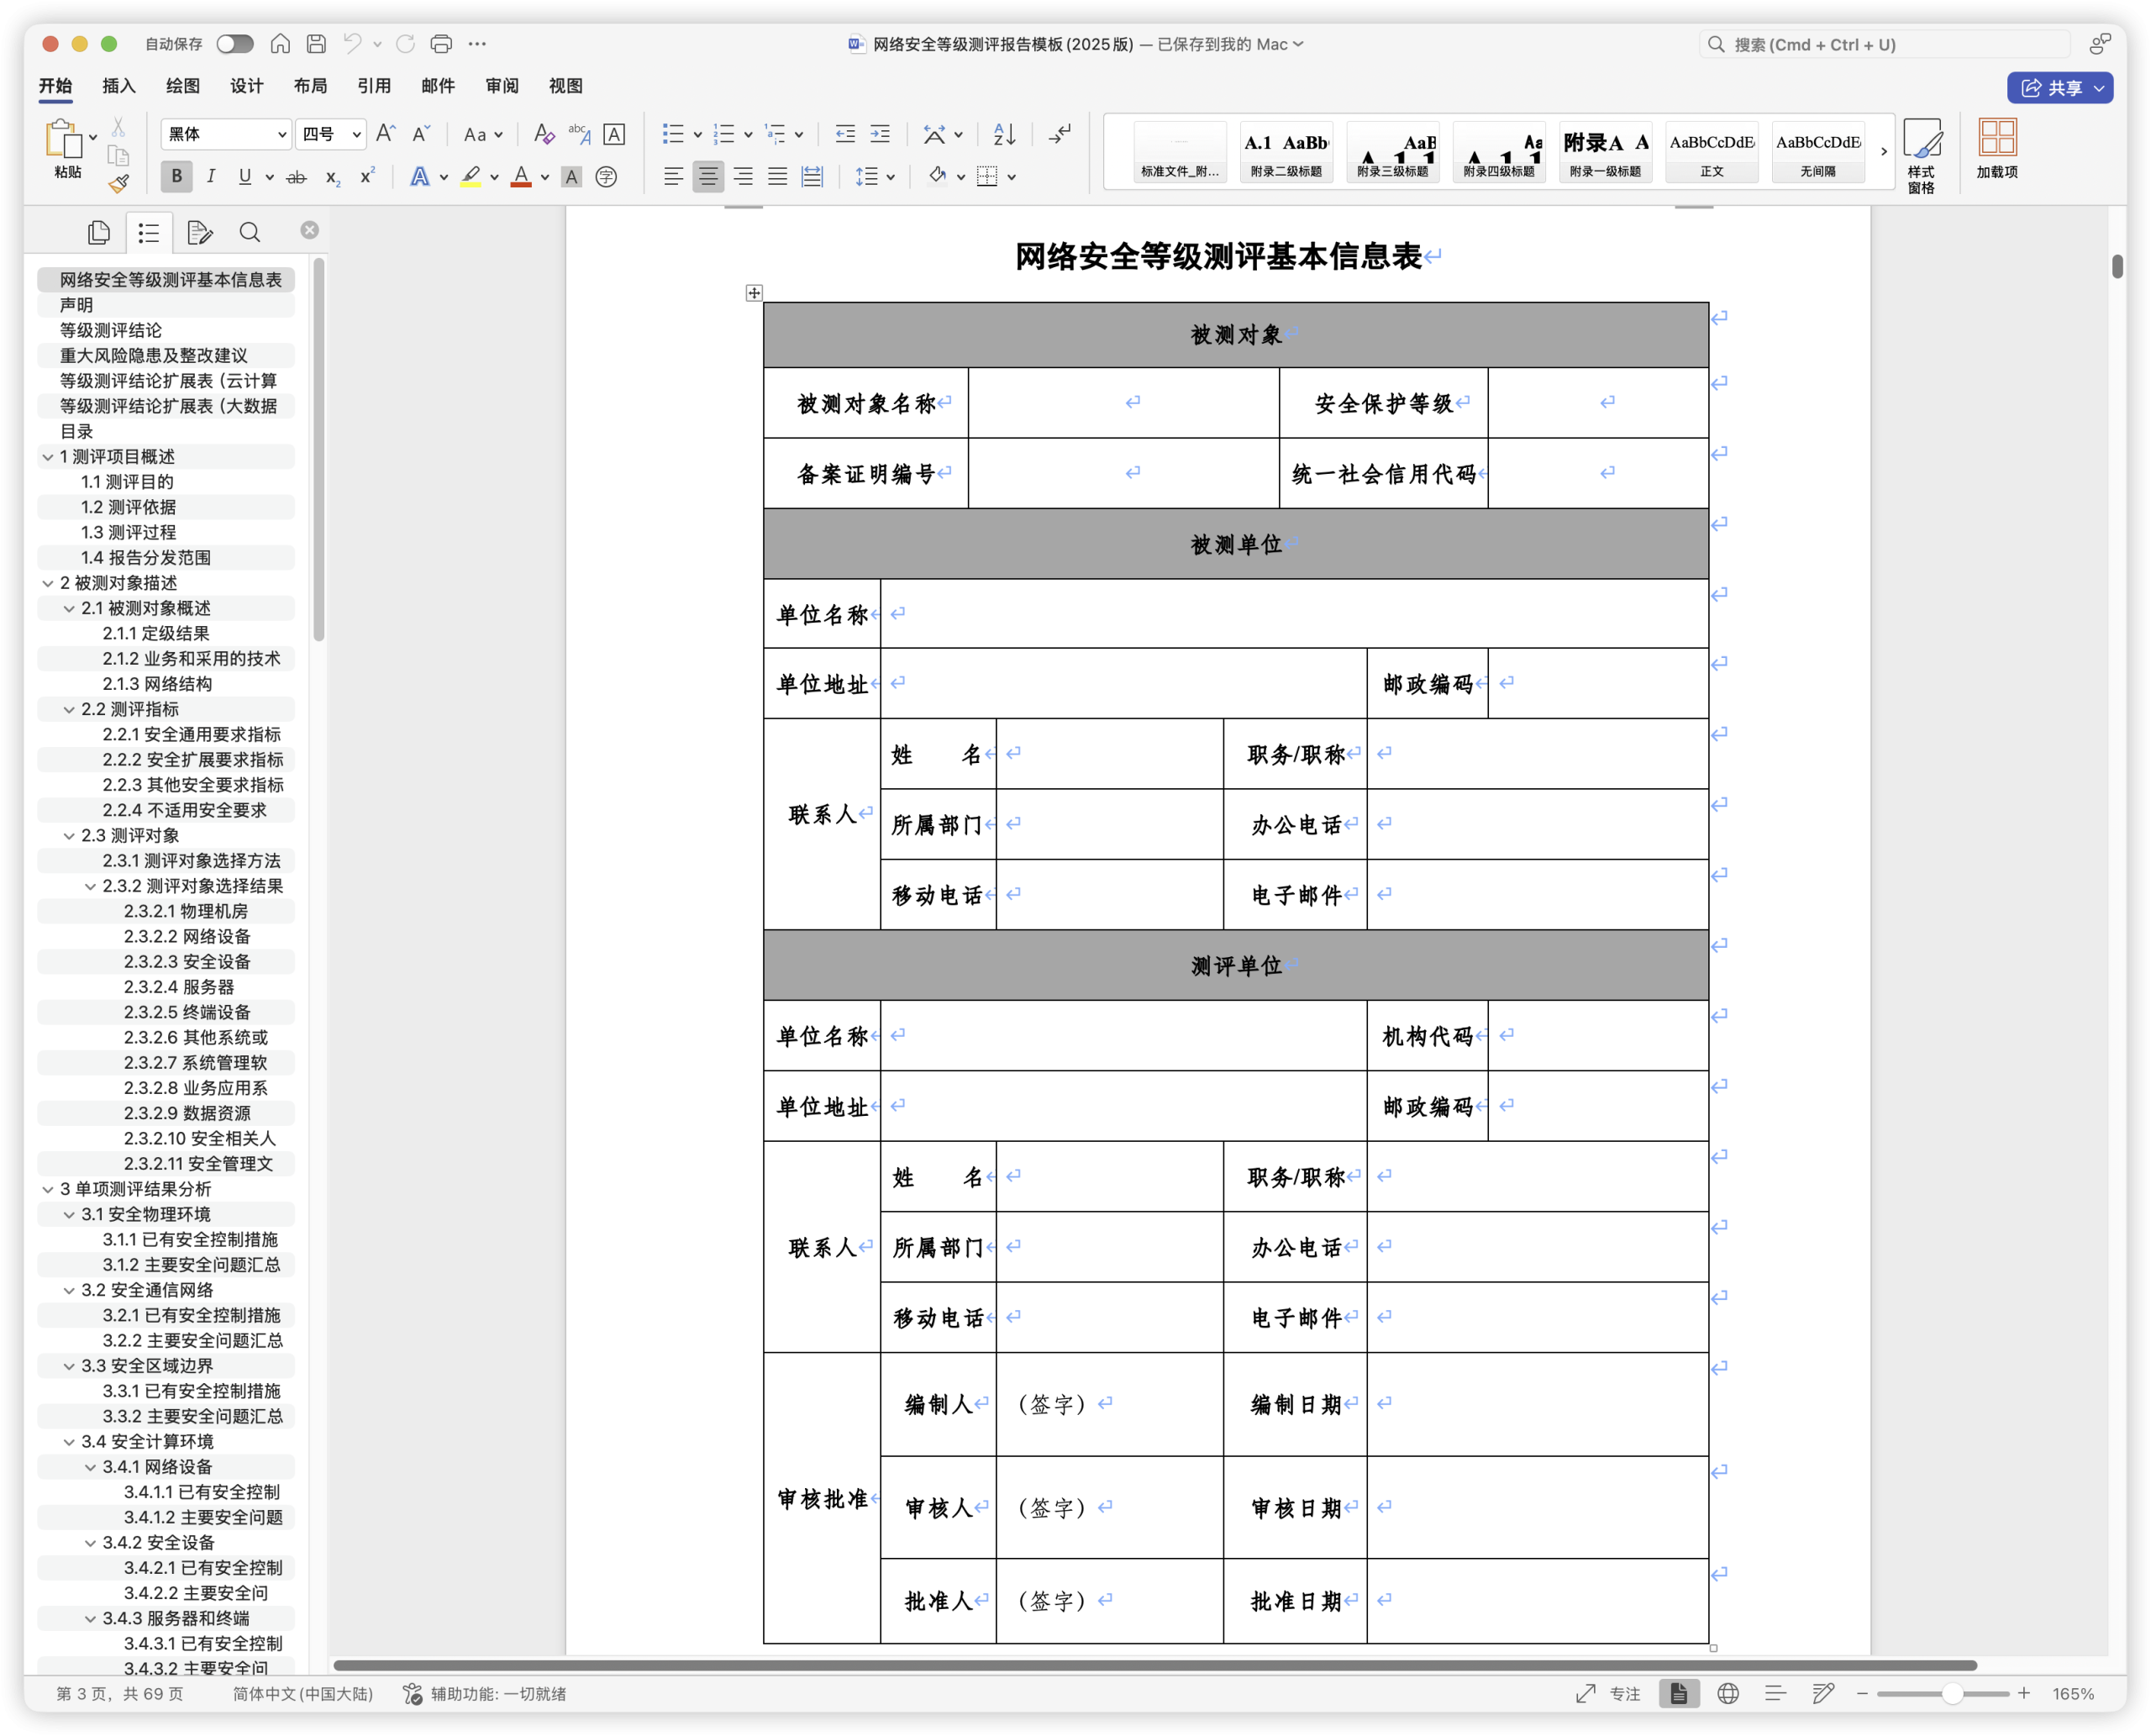Toggle Underline formatting
Image resolution: width=2151 pixels, height=1736 pixels.
(245, 177)
